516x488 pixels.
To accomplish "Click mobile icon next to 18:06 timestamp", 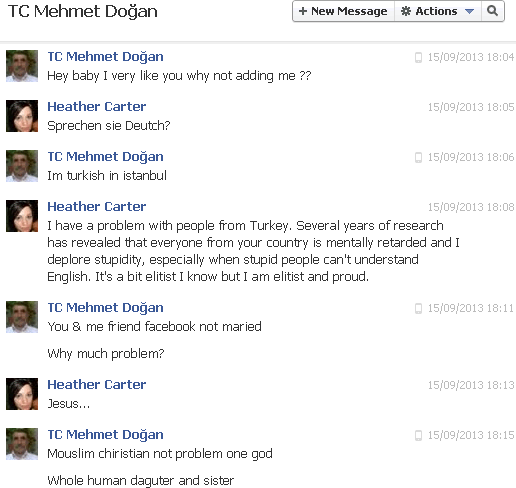I will click(418, 157).
